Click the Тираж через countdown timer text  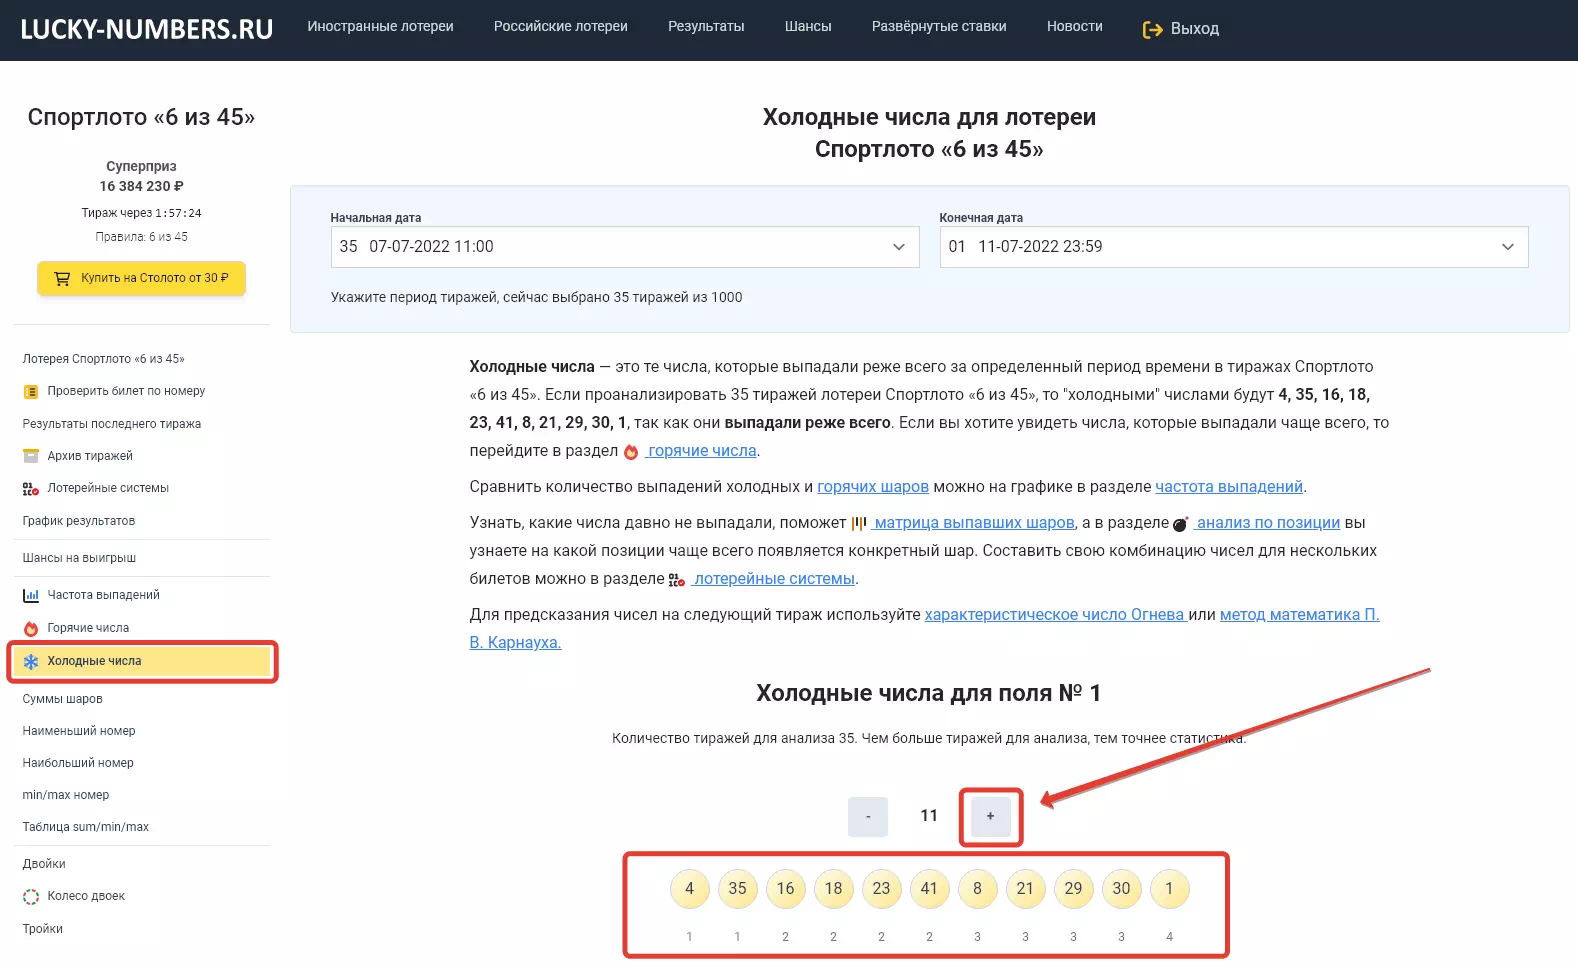pos(141,213)
